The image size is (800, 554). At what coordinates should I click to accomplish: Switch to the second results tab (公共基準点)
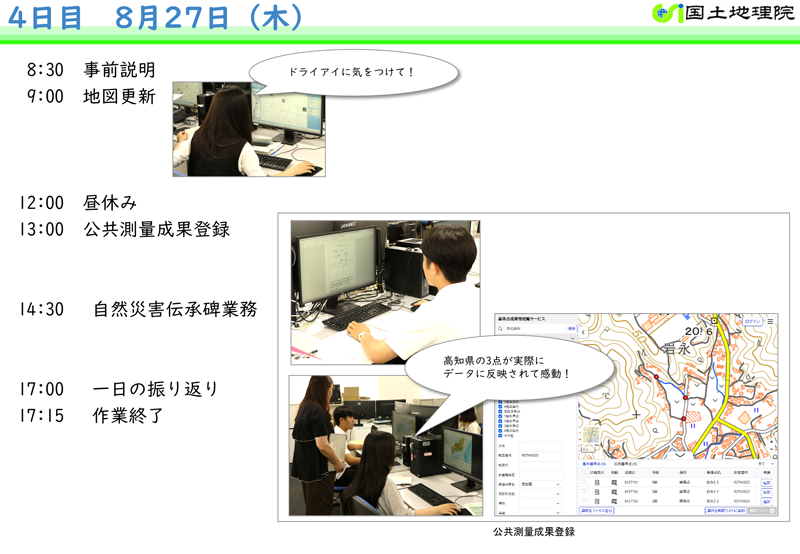pyautogui.click(x=626, y=464)
